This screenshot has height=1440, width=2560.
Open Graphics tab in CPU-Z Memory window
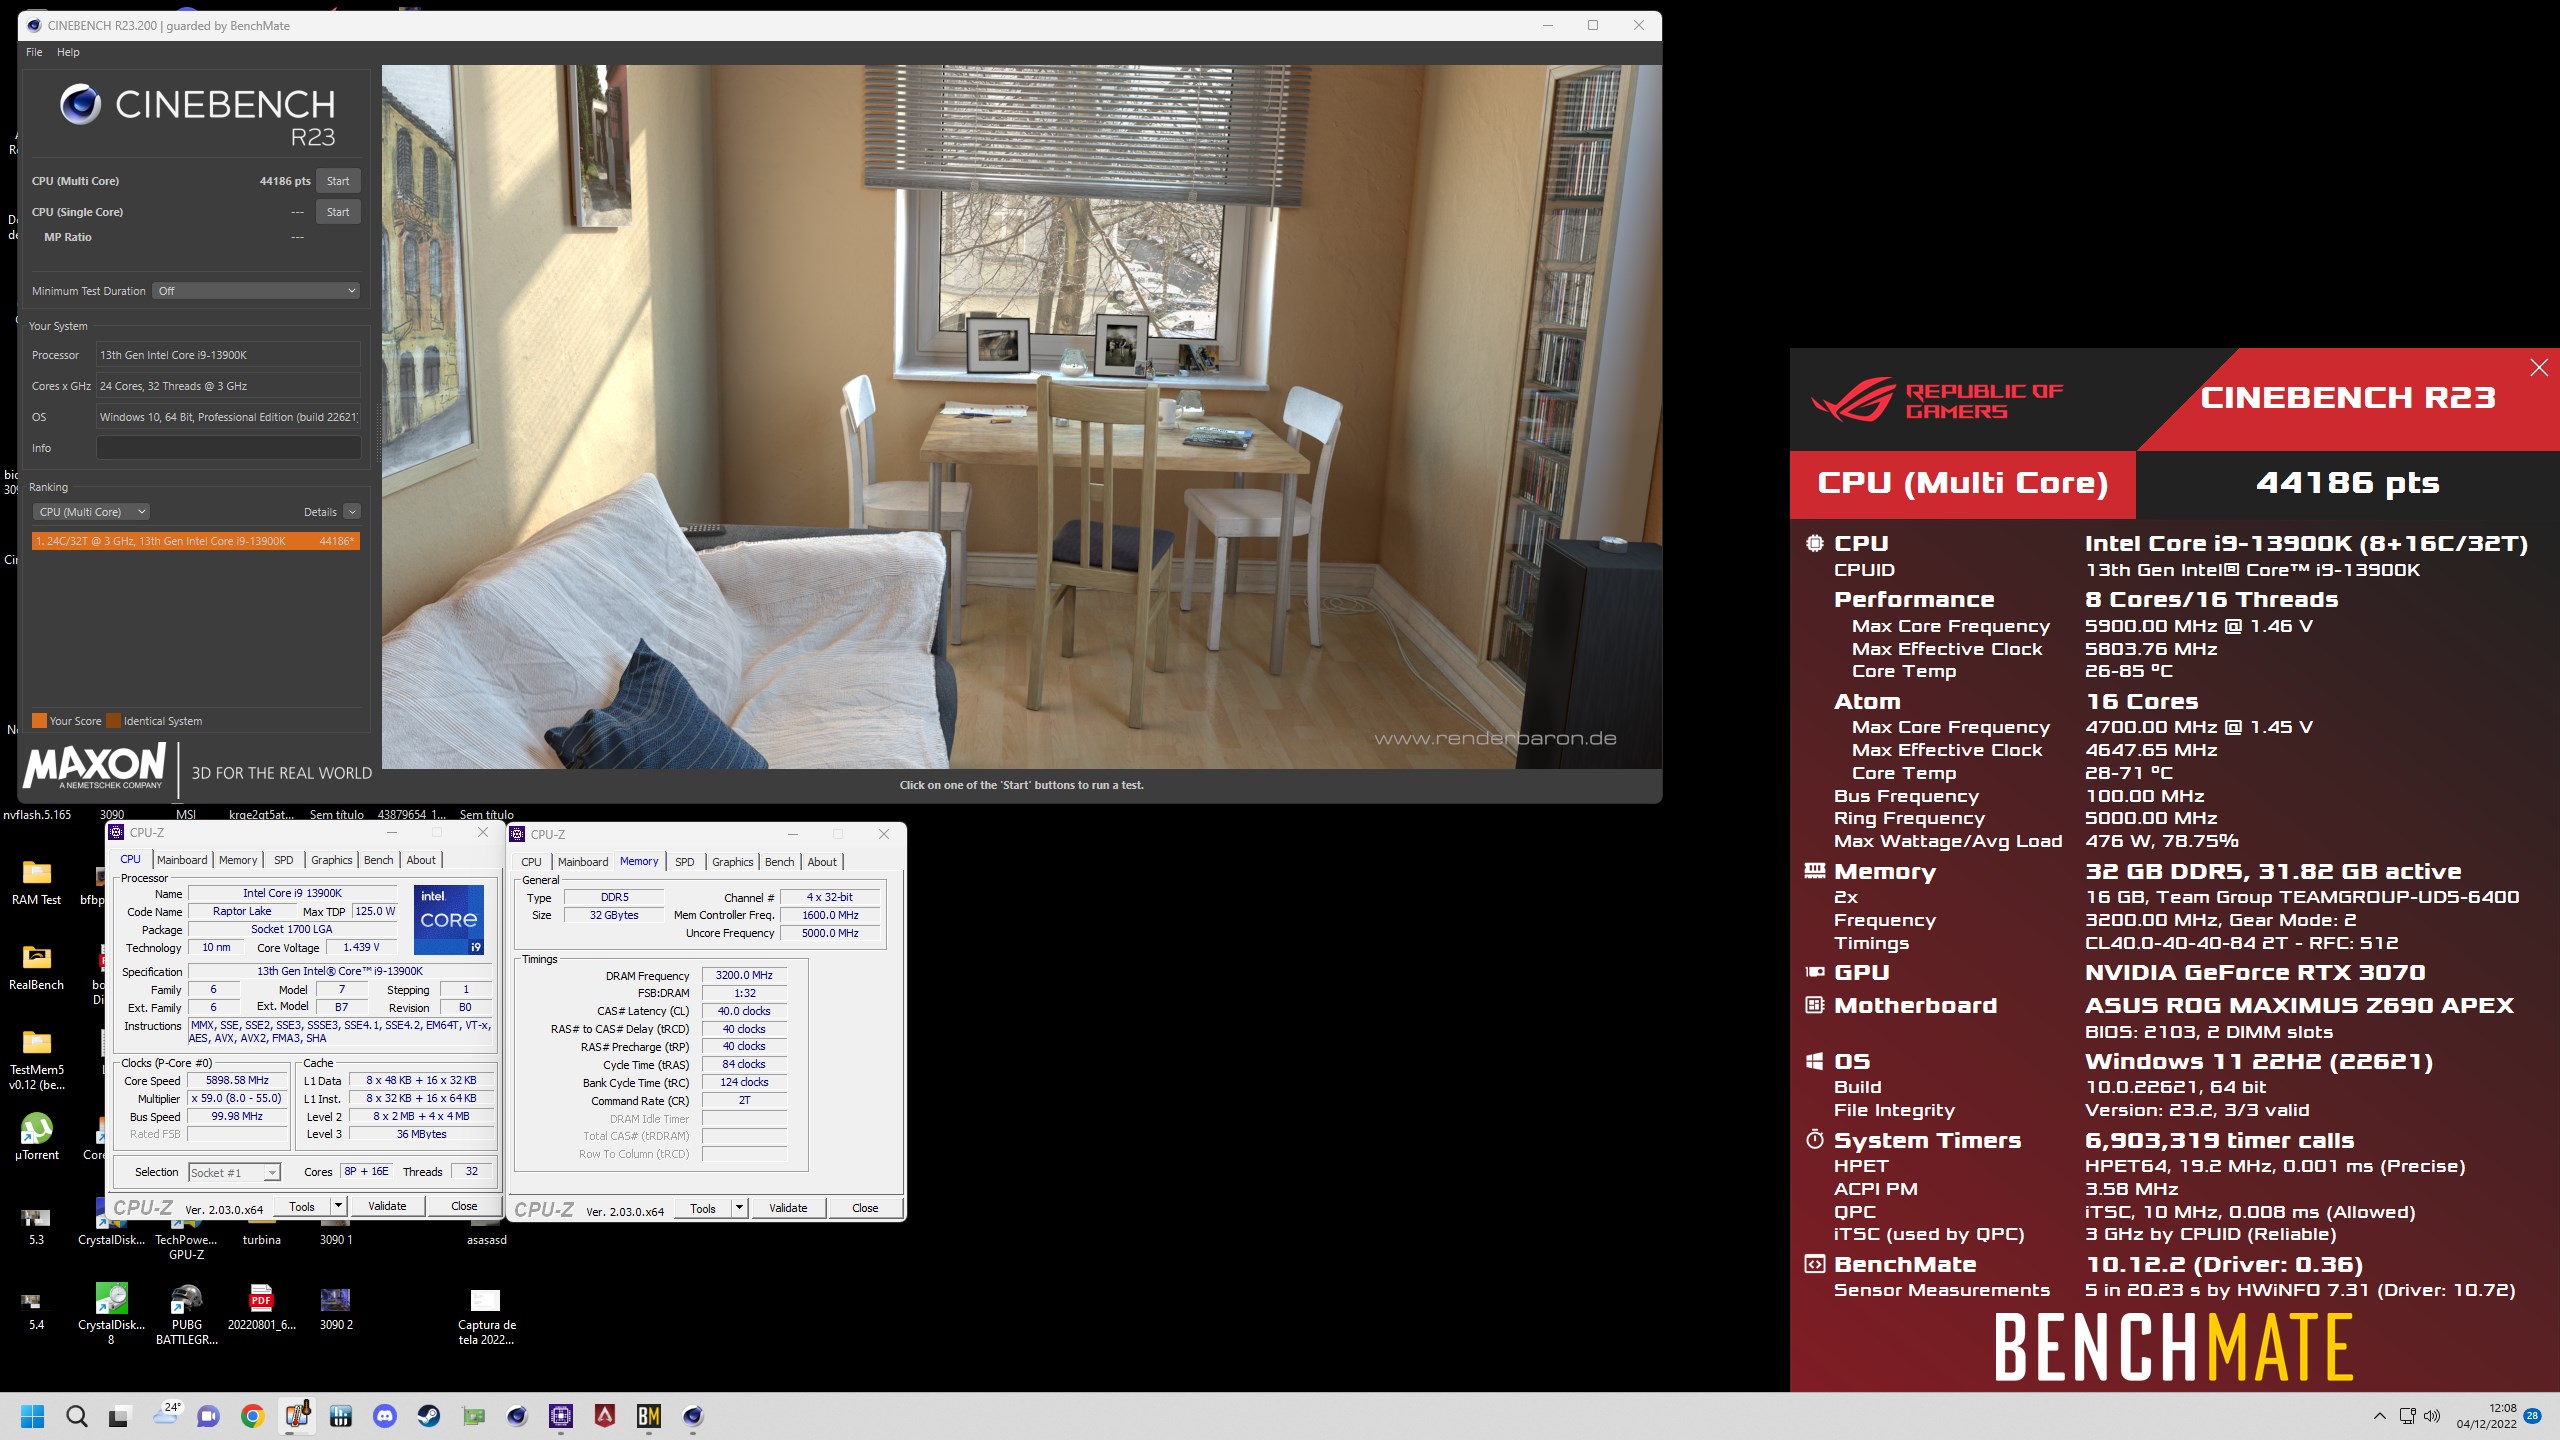(732, 862)
